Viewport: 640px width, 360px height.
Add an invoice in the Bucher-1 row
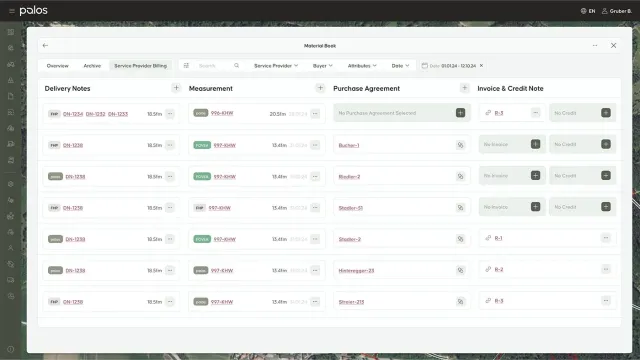click(x=536, y=144)
